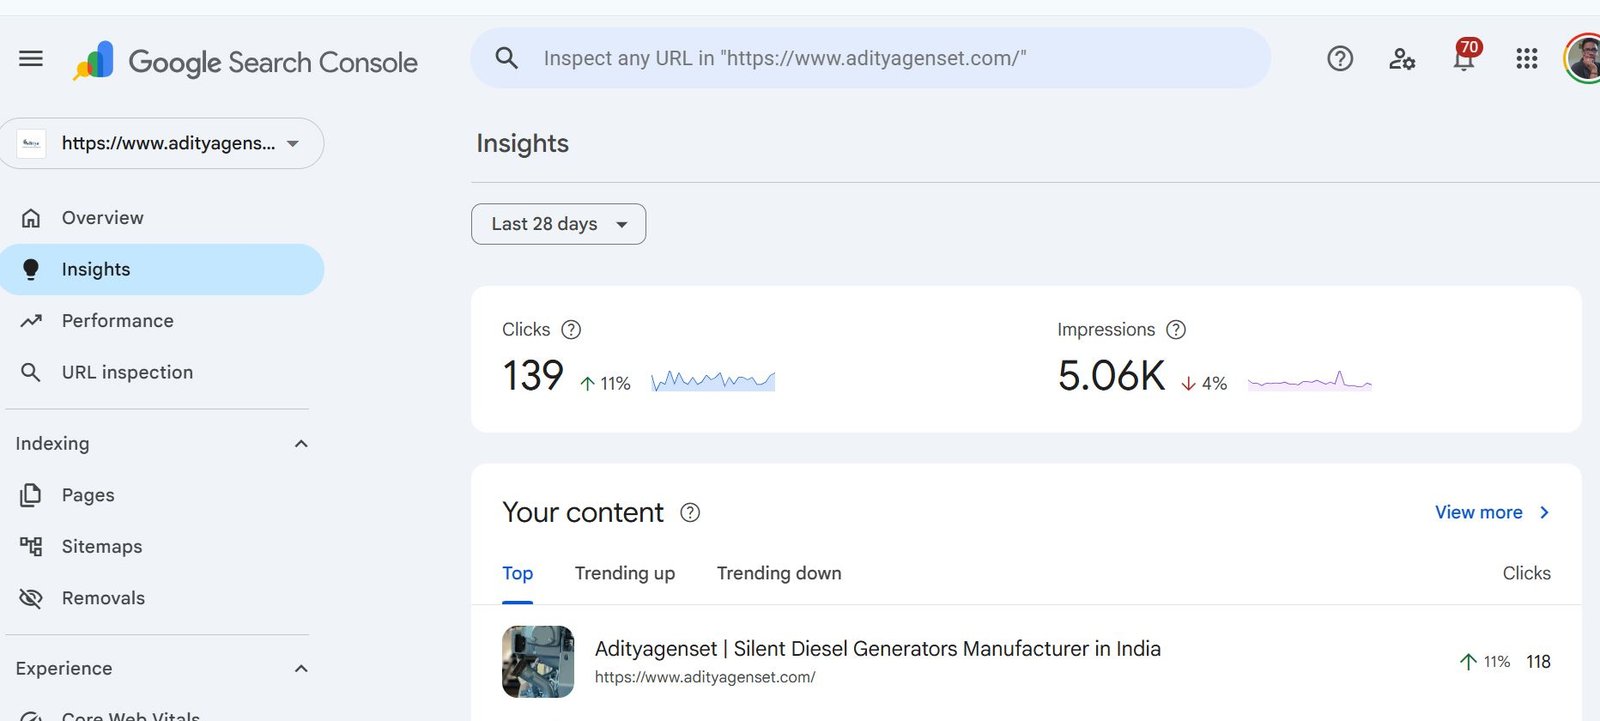
Task: Click the Indexing section label
Action: point(52,444)
